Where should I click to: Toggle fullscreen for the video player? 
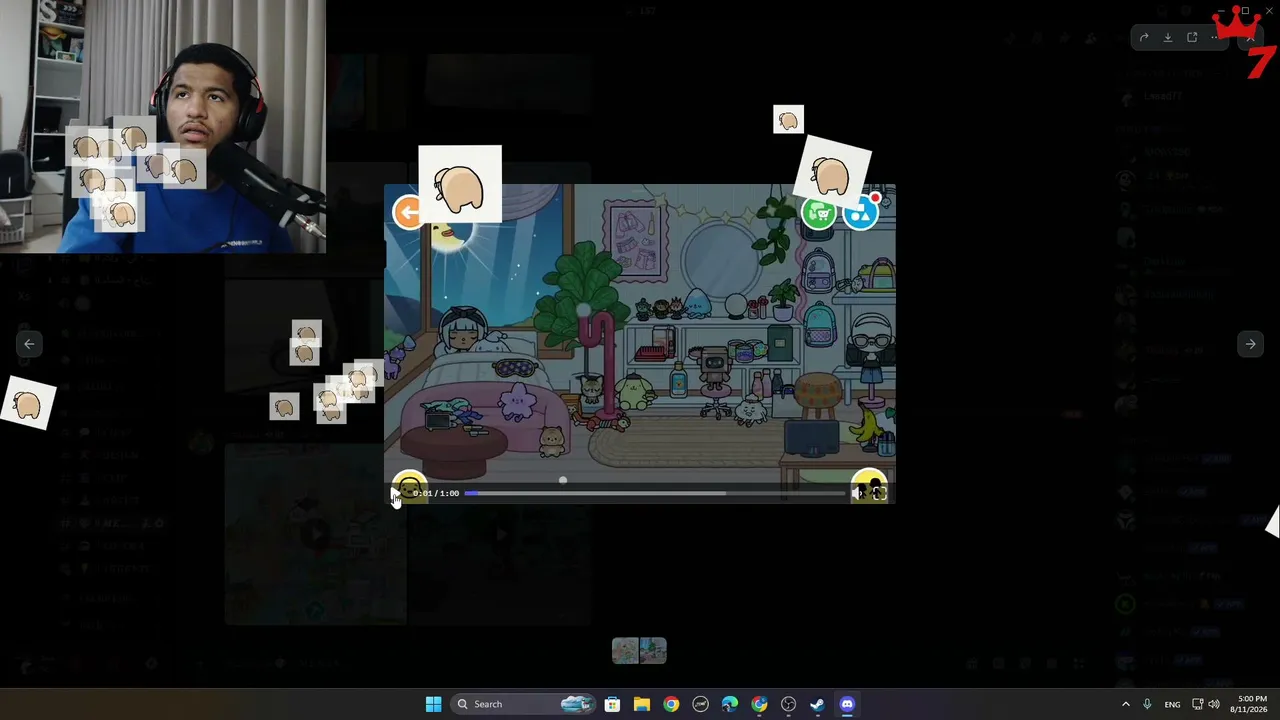[880, 493]
